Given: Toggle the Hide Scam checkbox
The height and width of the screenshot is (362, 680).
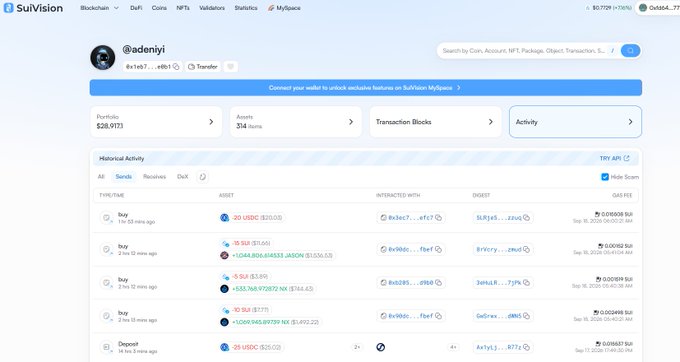Looking at the screenshot, I should [605, 177].
